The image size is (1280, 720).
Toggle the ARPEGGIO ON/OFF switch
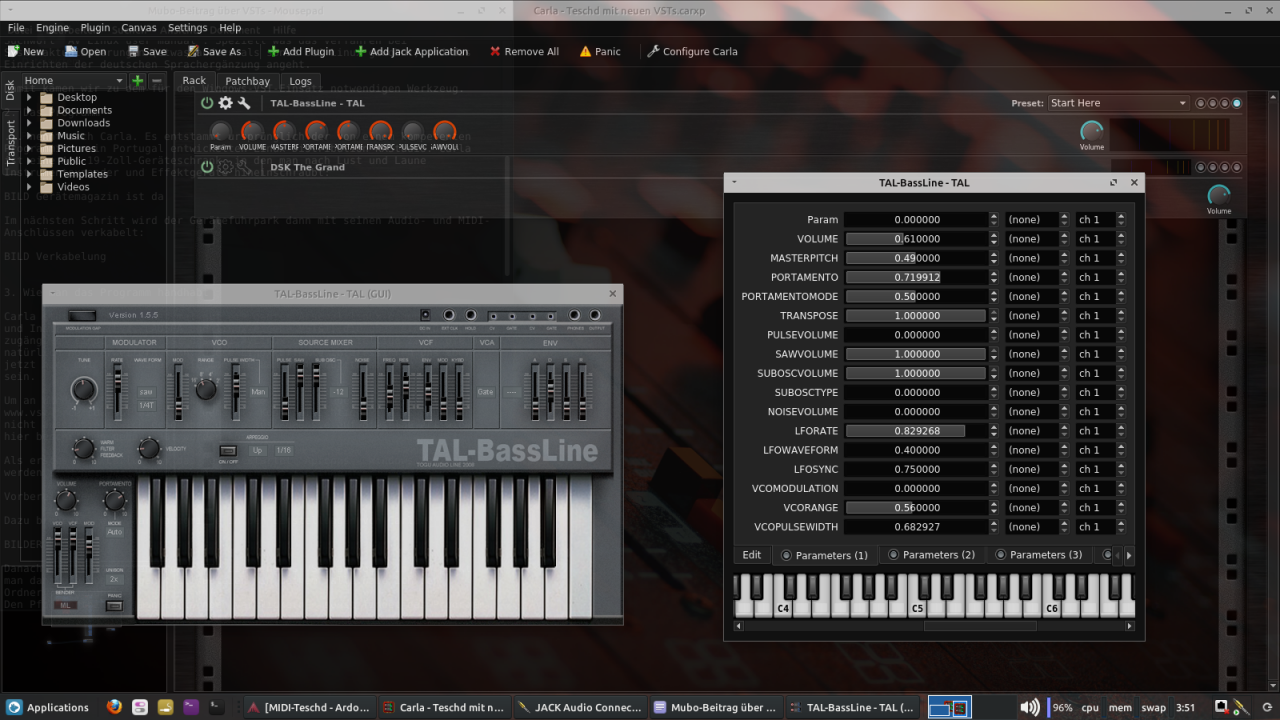pyautogui.click(x=228, y=451)
